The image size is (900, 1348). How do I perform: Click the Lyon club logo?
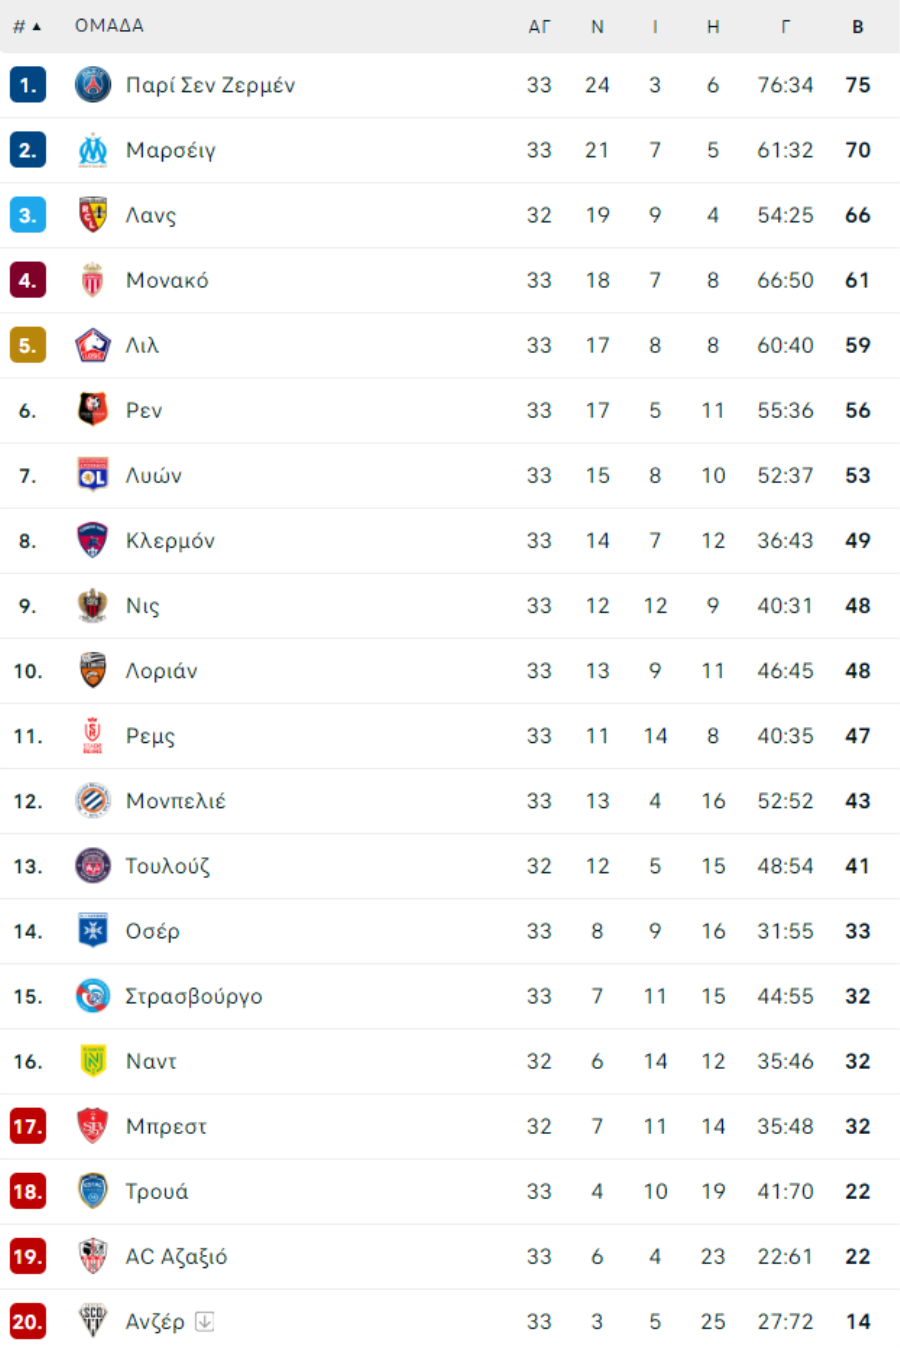coord(93,475)
